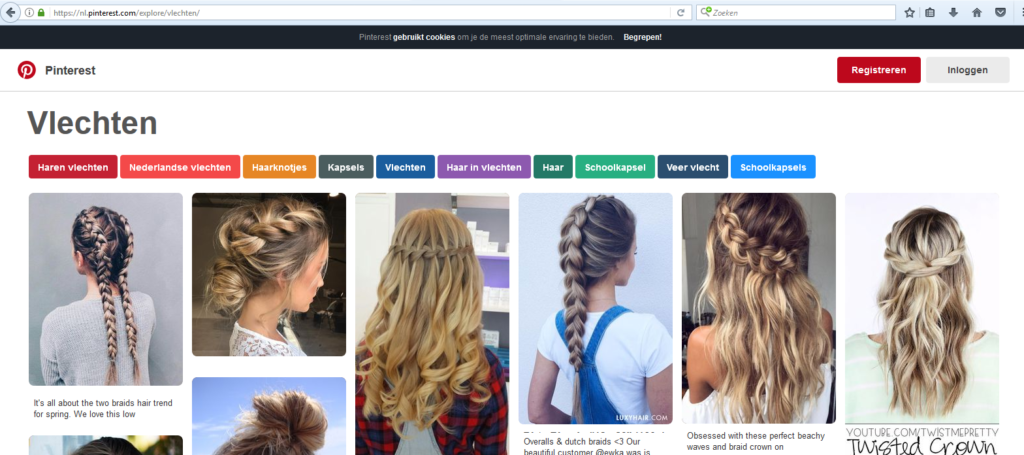Image resolution: width=1024 pixels, height=455 pixels.
Task: Click the Vlechten page heading
Action: point(92,123)
